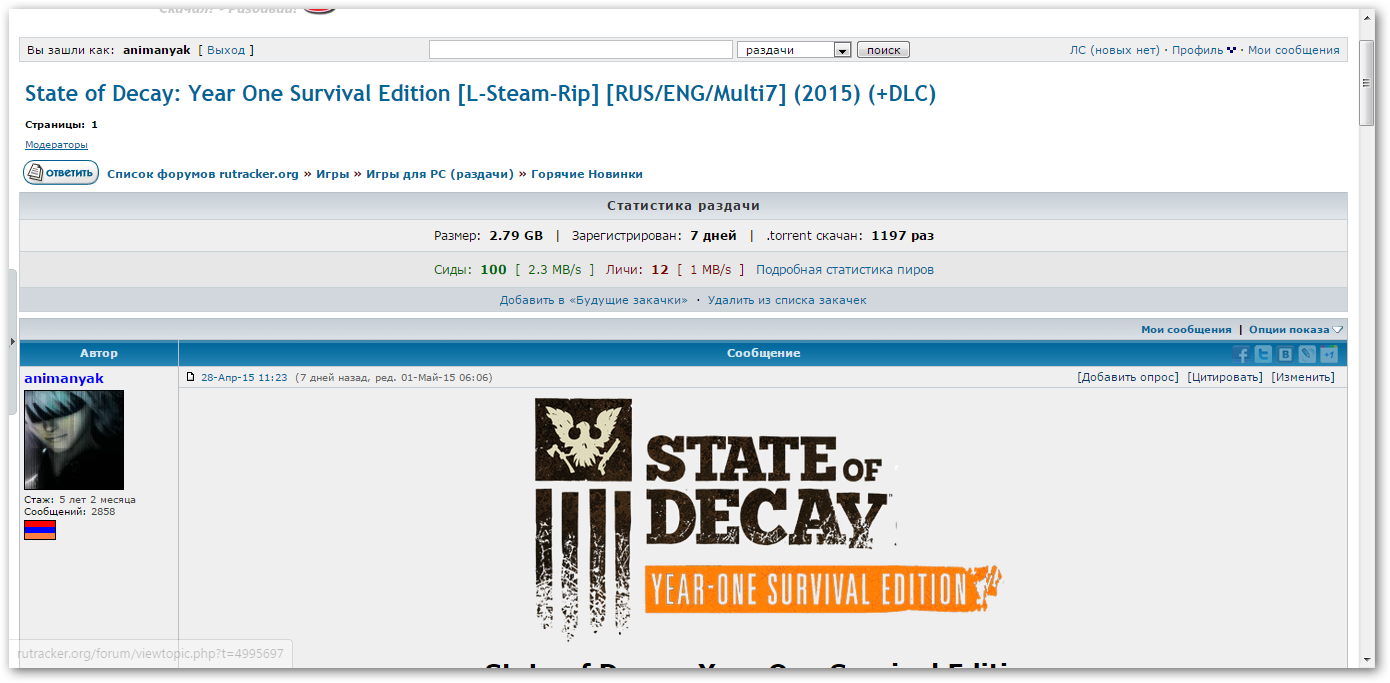The width and height of the screenshot is (1390, 683).
Task: Click inside the search text field
Action: pos(581,50)
